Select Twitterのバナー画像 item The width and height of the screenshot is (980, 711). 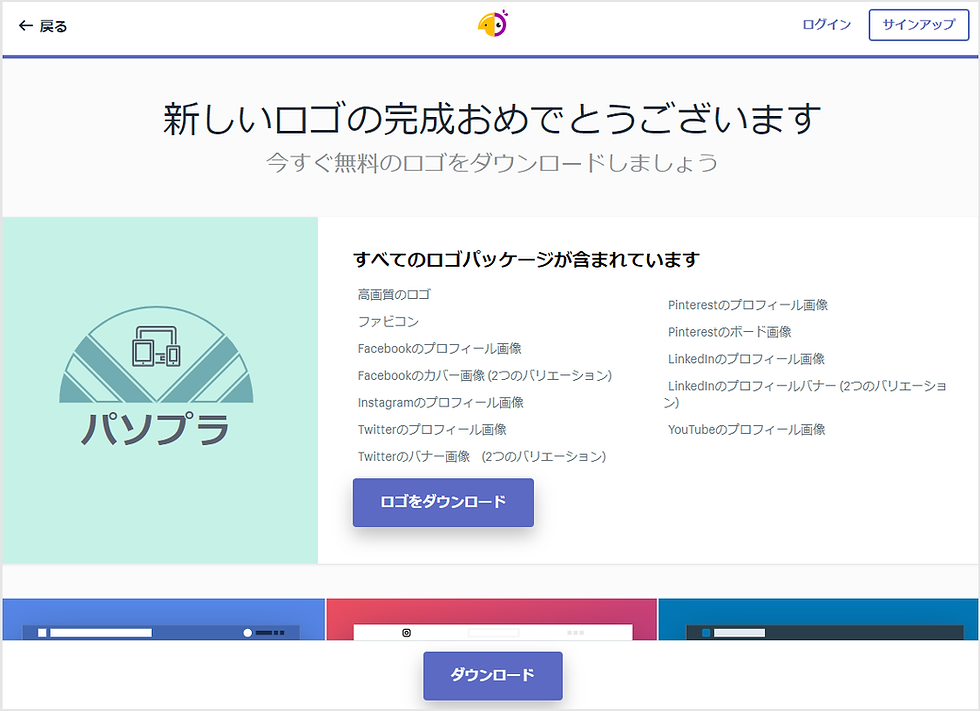click(x=482, y=456)
